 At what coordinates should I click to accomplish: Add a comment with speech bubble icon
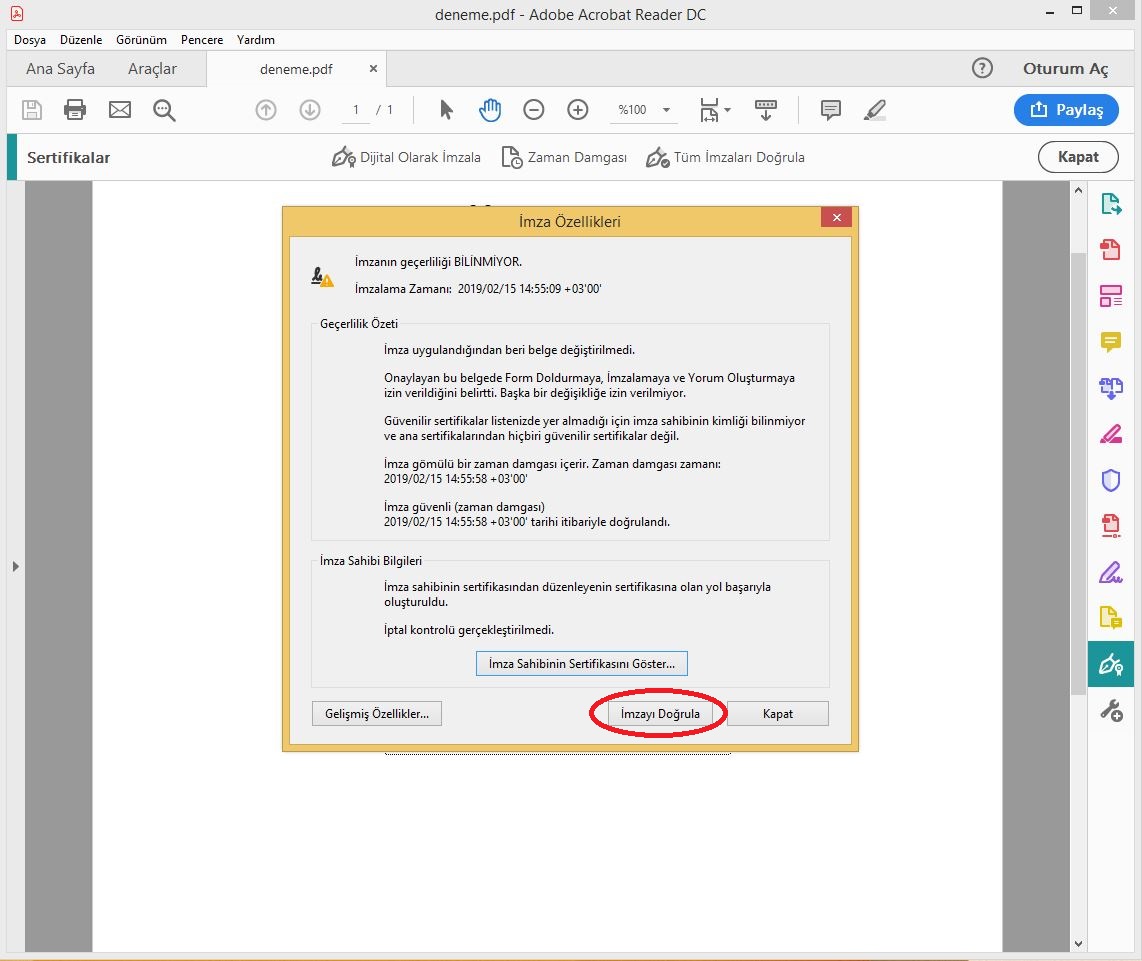(830, 110)
